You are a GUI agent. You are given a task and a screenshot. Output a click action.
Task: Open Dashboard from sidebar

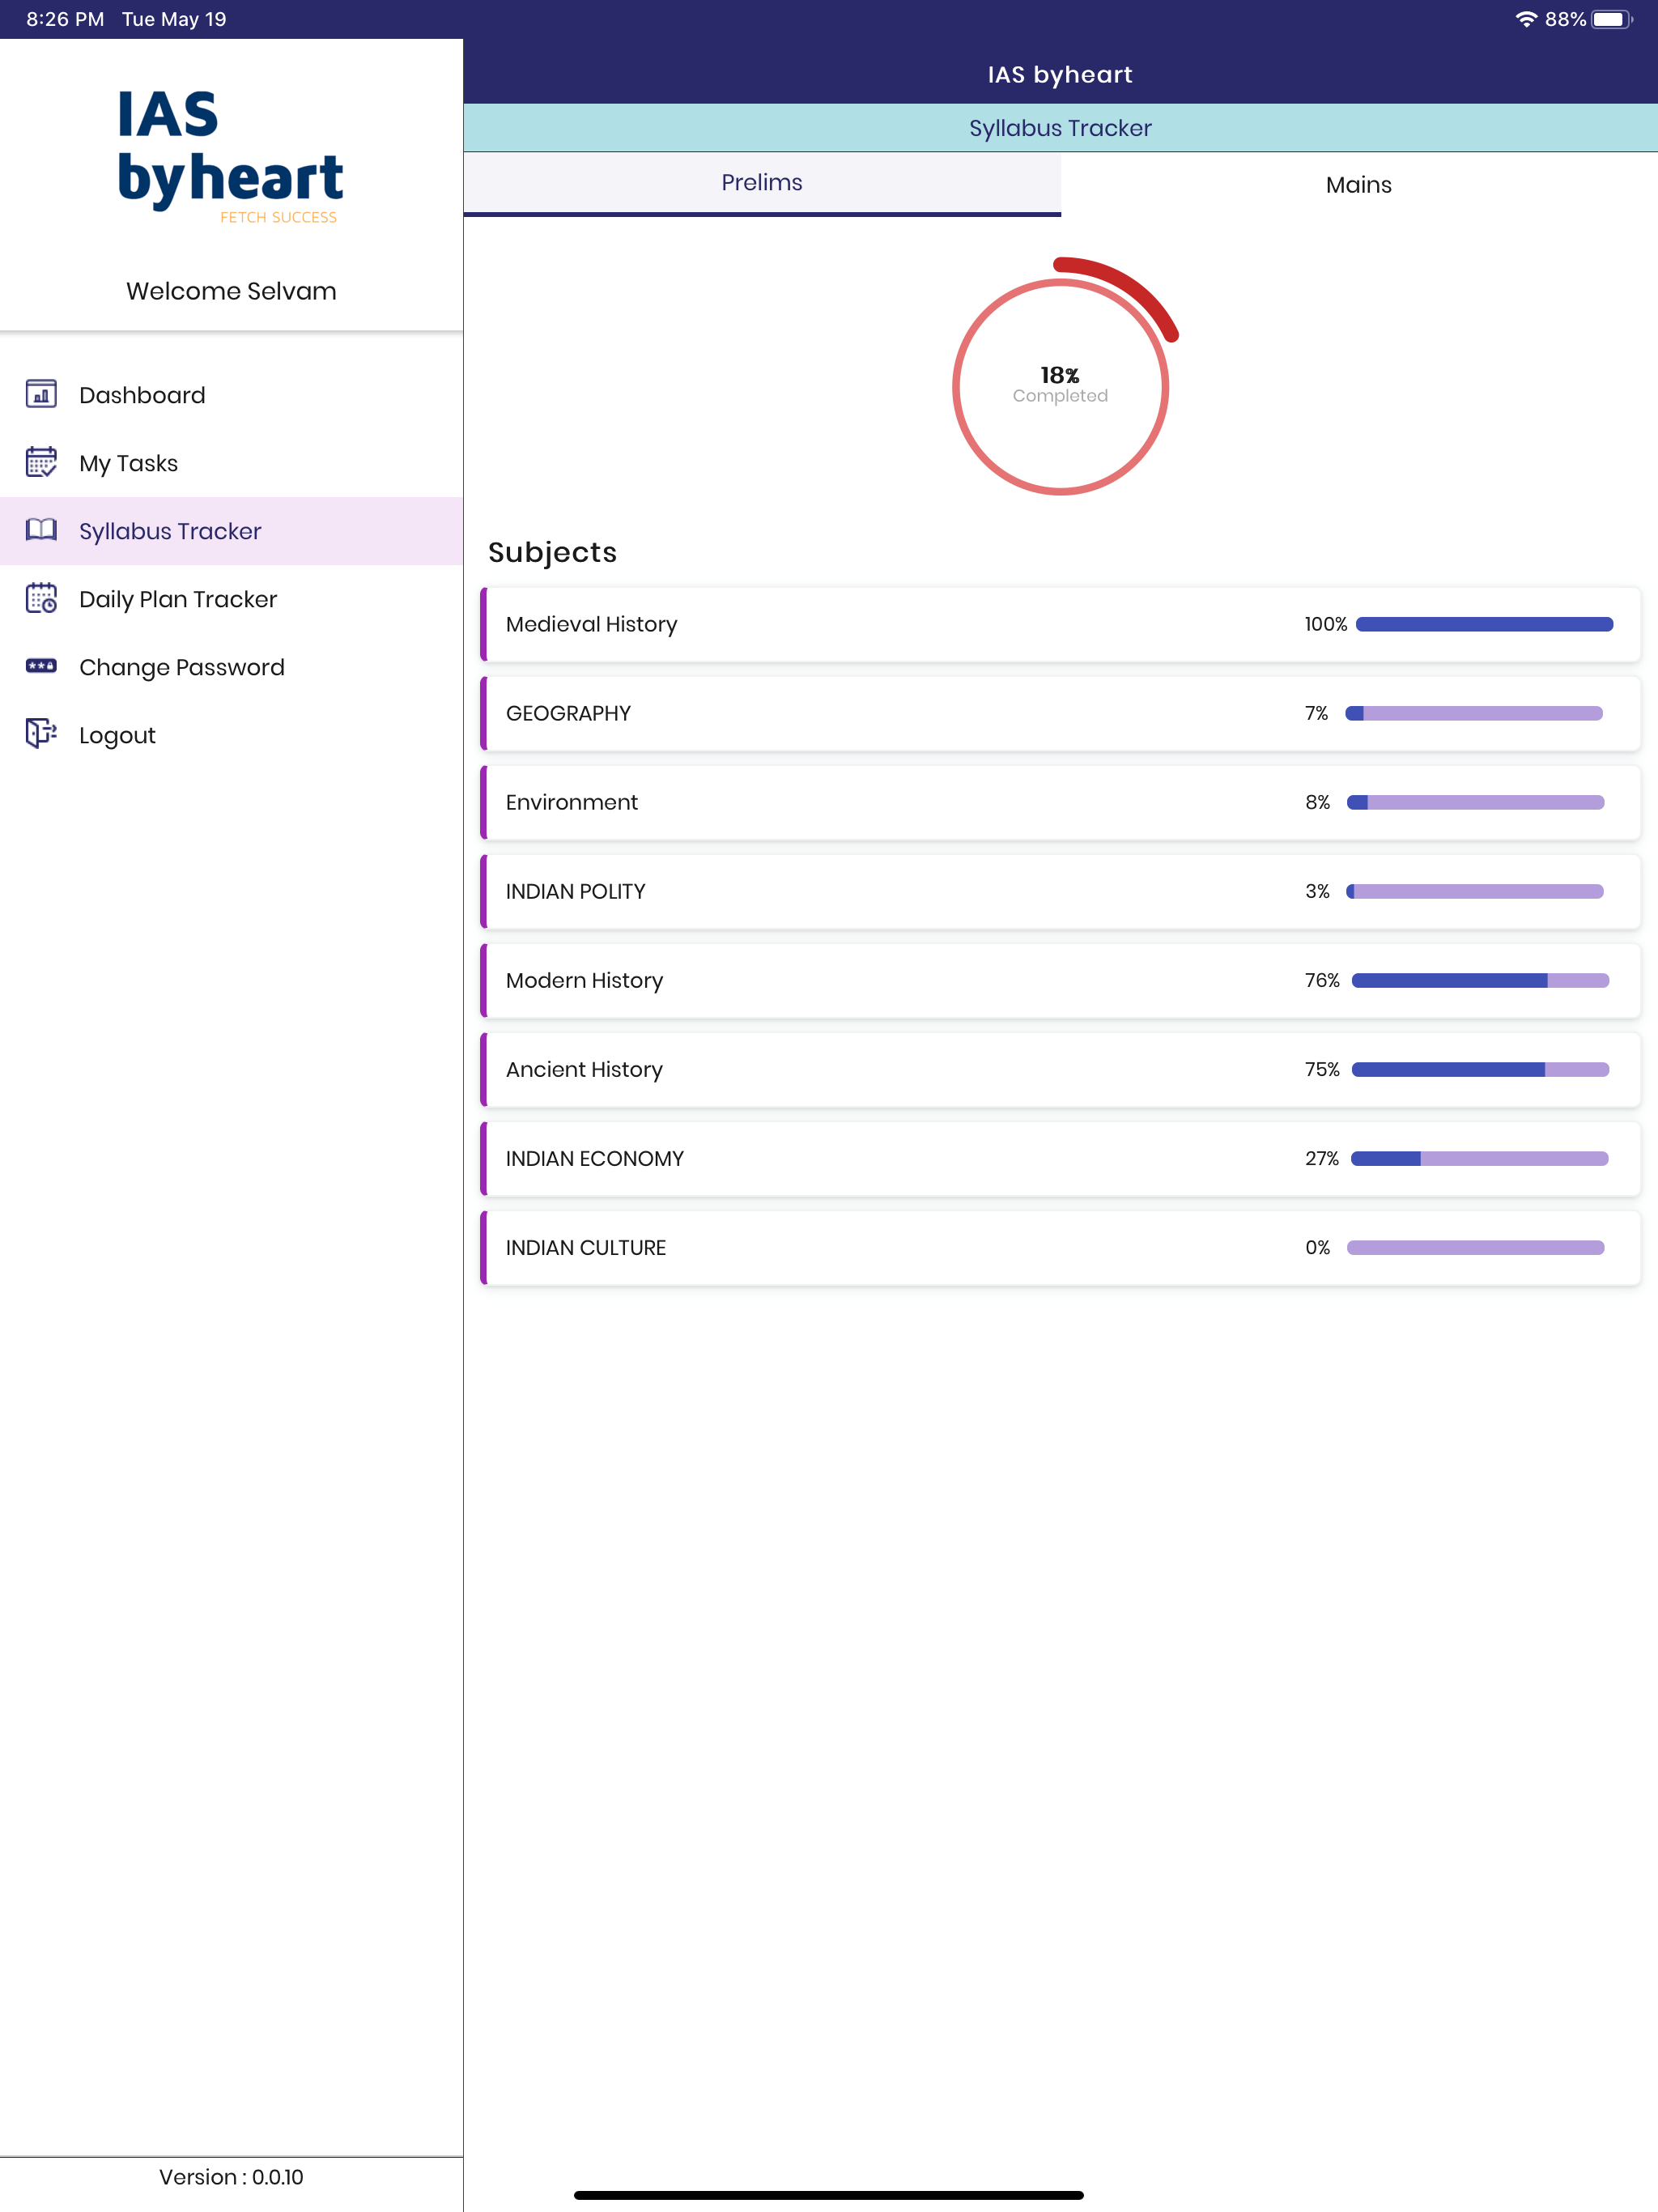(231, 395)
